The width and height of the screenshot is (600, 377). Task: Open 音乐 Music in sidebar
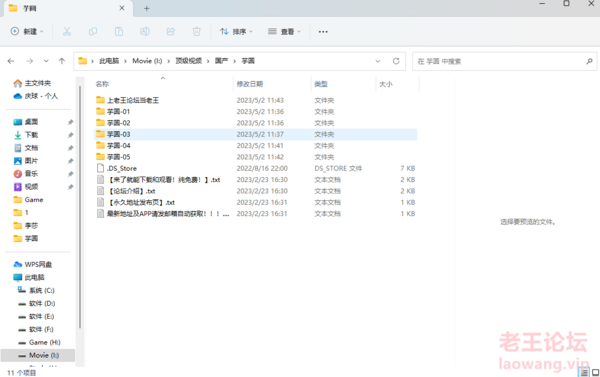[26, 174]
